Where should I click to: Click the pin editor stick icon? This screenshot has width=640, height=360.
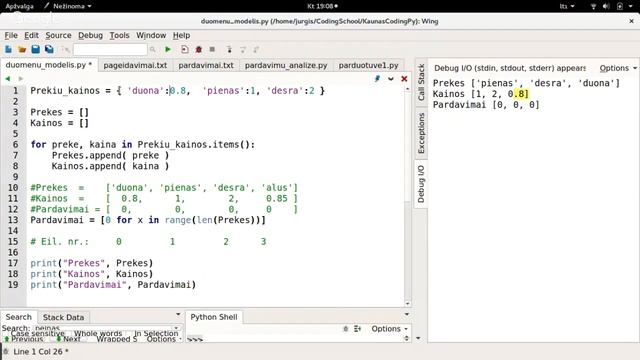pos(377,78)
